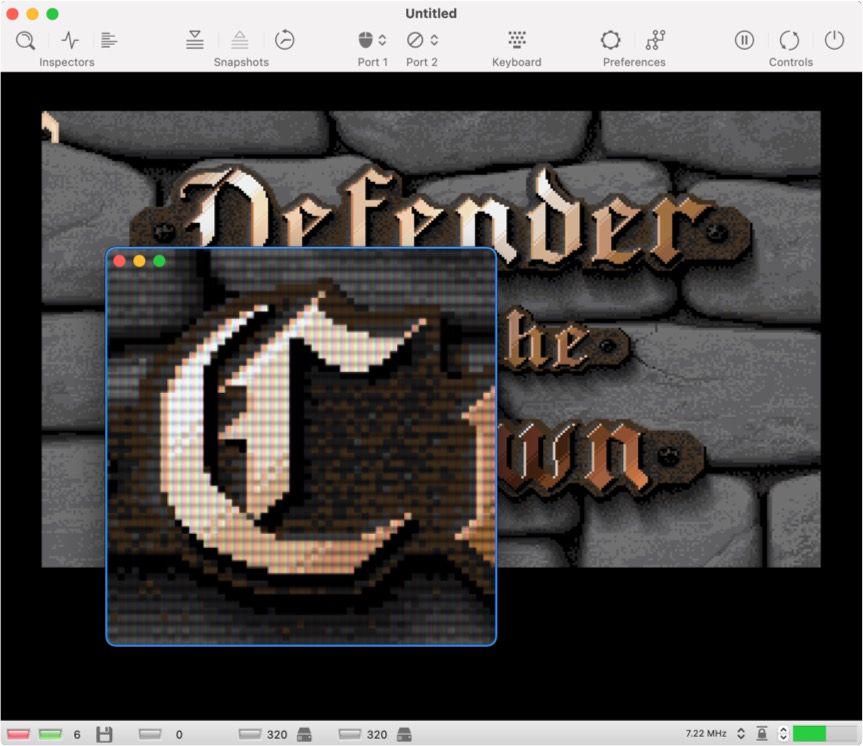Click the floppy disk icon in status bar
The image size is (863, 746).
pyautogui.click(x=104, y=734)
